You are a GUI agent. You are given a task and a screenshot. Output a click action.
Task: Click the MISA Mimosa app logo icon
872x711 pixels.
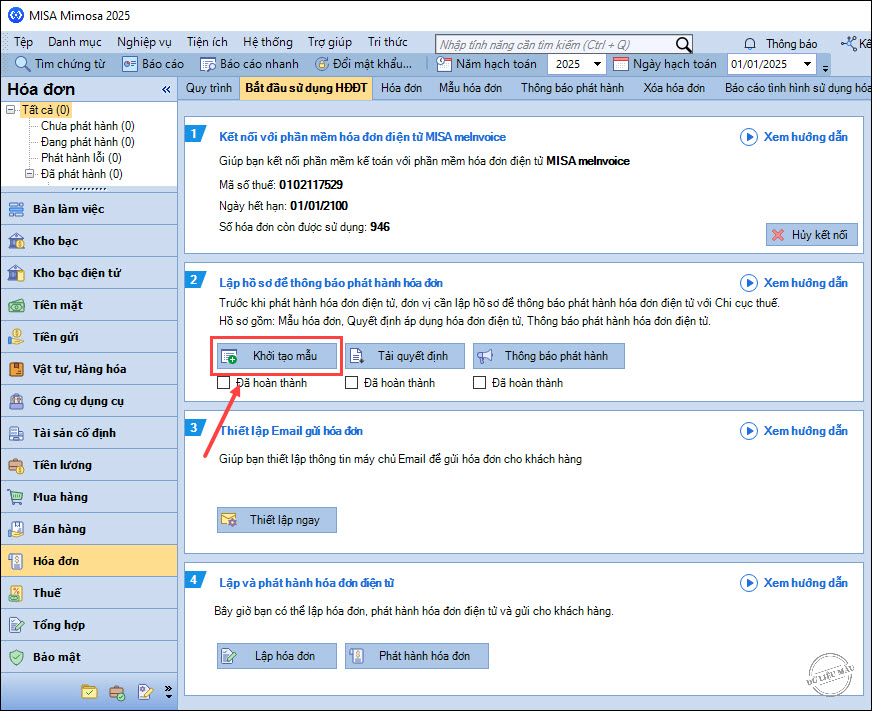[16, 15]
